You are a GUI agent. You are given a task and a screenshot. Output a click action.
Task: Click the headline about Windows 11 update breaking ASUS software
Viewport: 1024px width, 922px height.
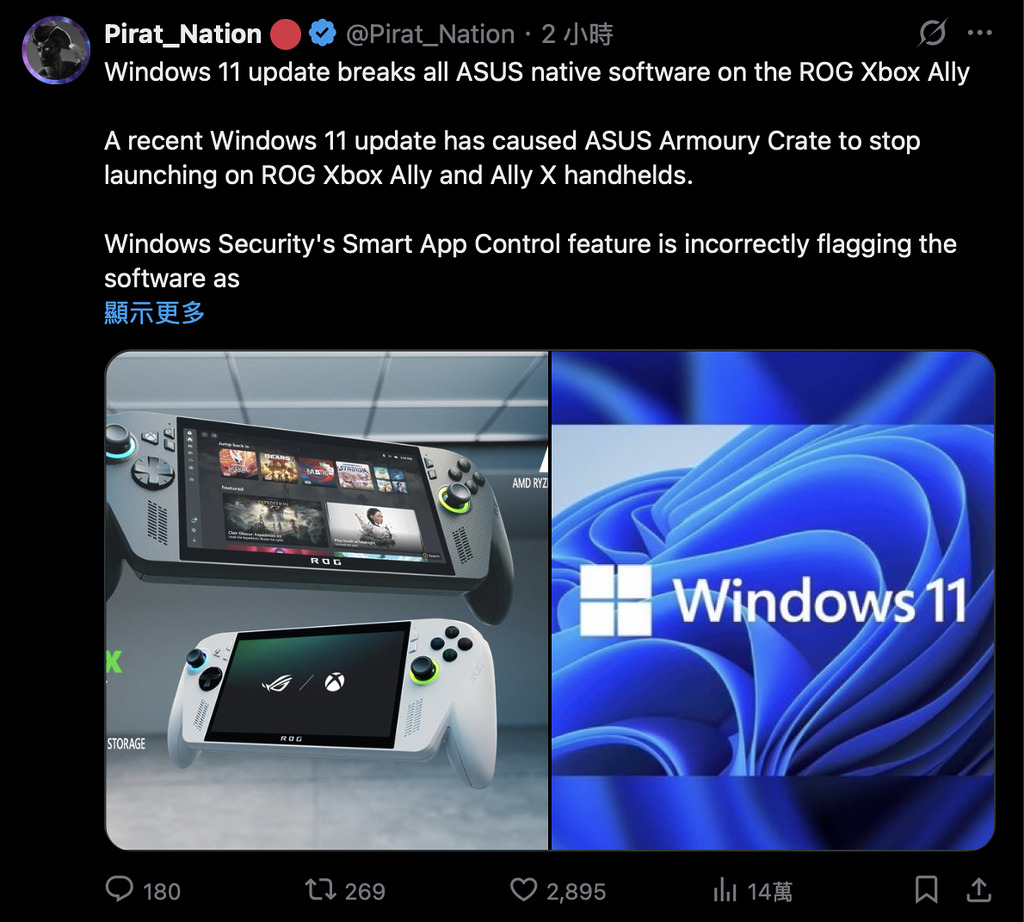(x=537, y=72)
